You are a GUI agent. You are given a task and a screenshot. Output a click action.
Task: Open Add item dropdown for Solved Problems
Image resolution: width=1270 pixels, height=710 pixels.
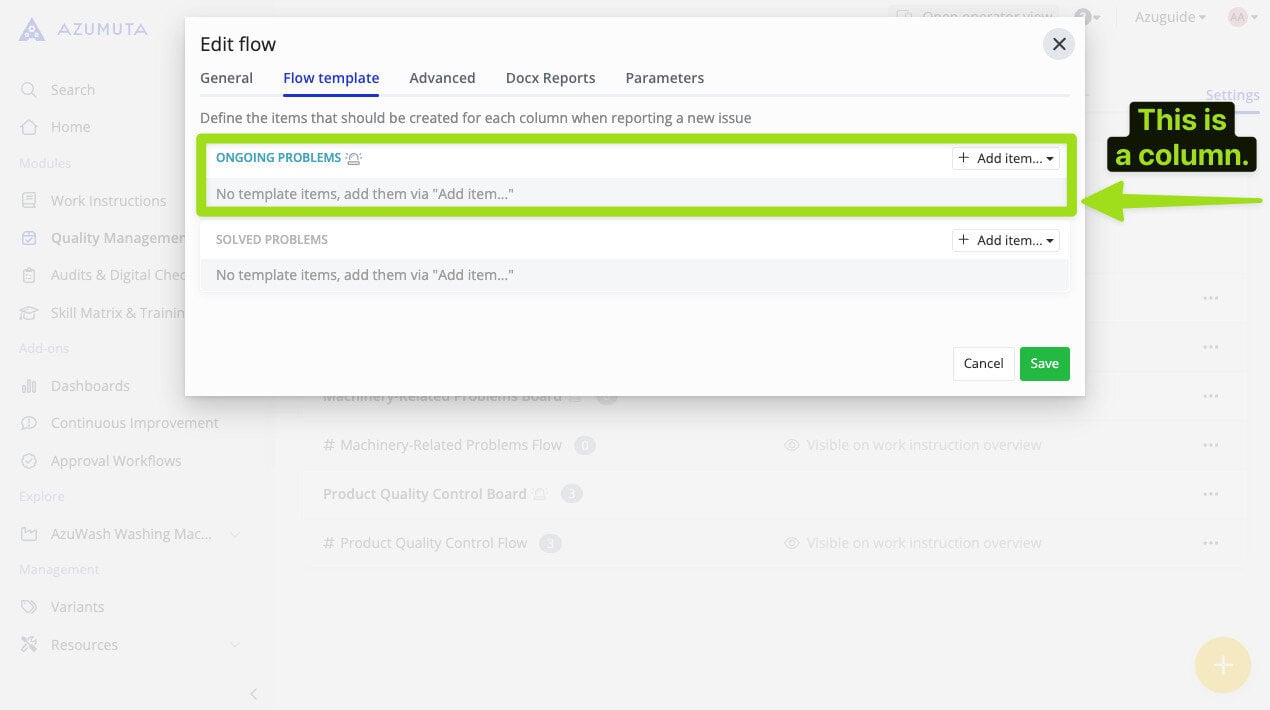click(1005, 240)
